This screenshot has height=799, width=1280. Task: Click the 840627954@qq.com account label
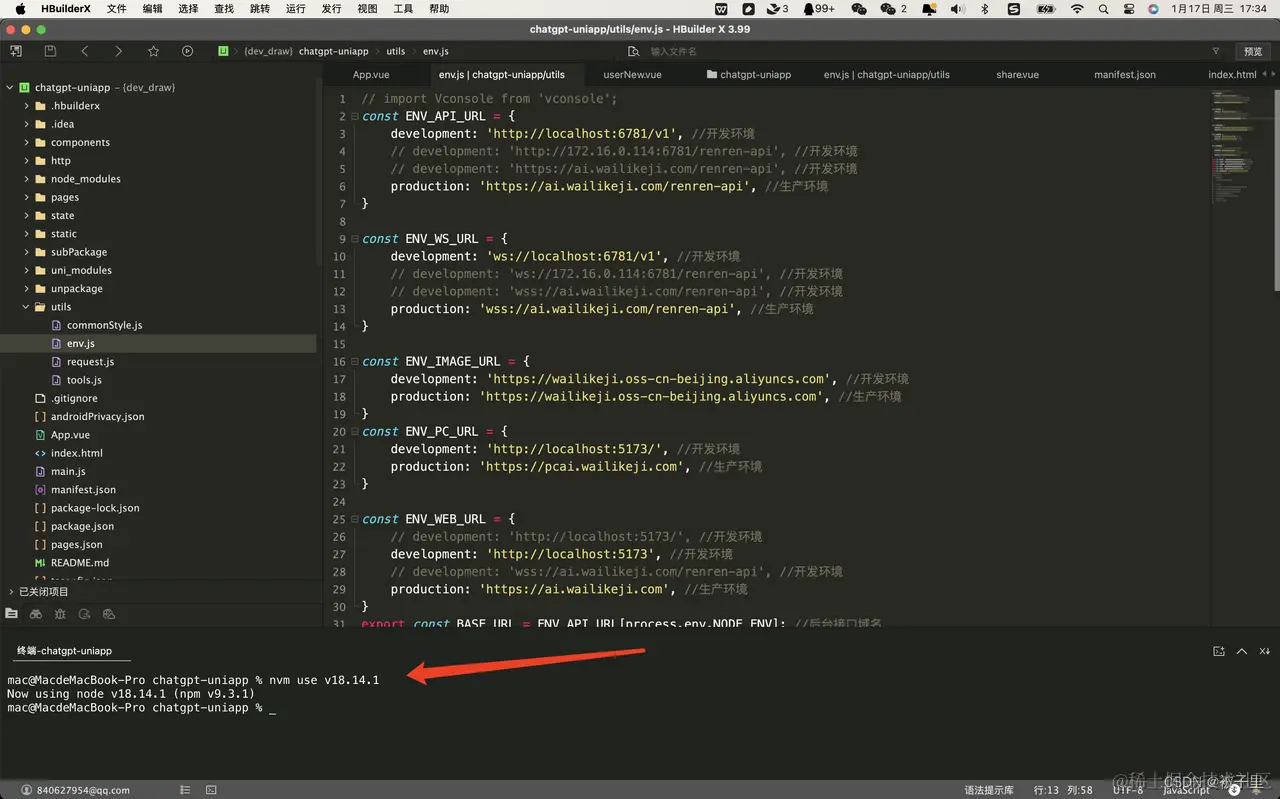[83, 790]
